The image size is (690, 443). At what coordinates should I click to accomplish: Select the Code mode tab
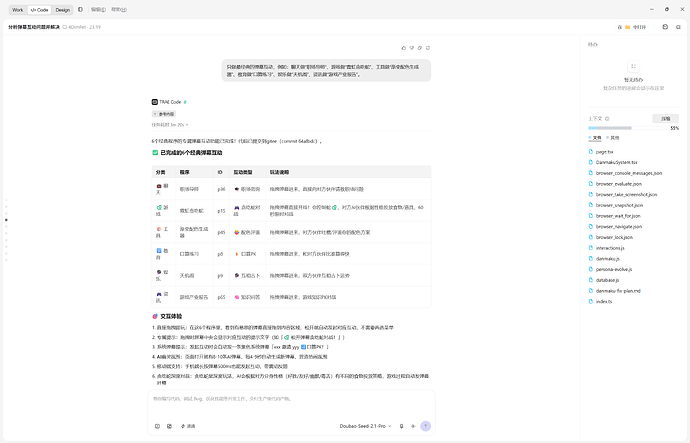(40, 10)
